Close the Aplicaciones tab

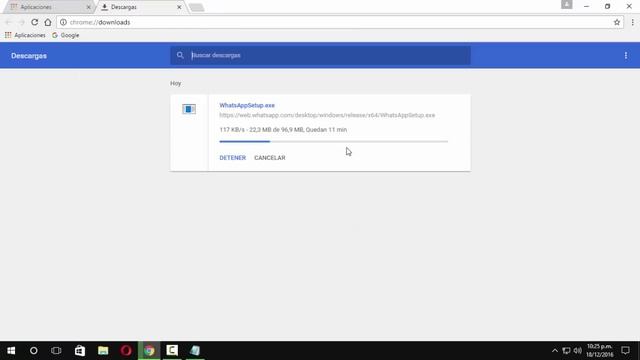tap(89, 7)
